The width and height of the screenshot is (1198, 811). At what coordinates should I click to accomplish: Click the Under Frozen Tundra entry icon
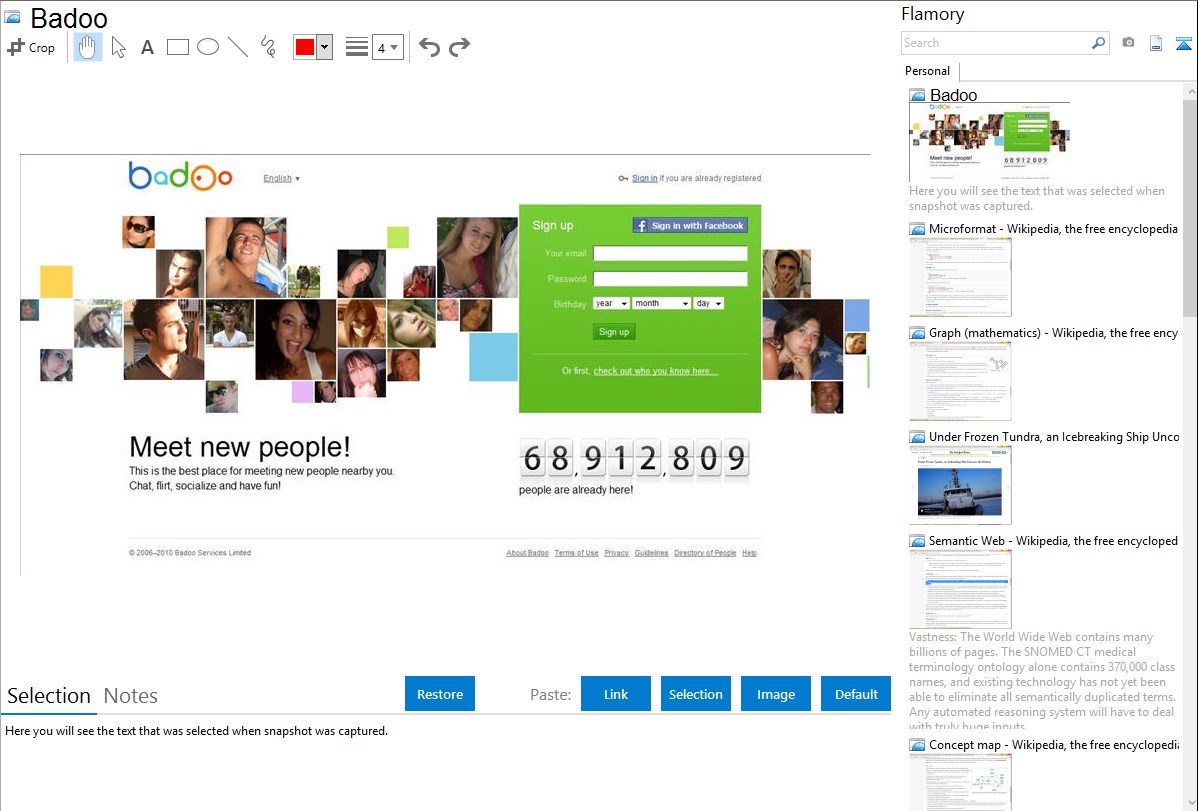click(917, 436)
